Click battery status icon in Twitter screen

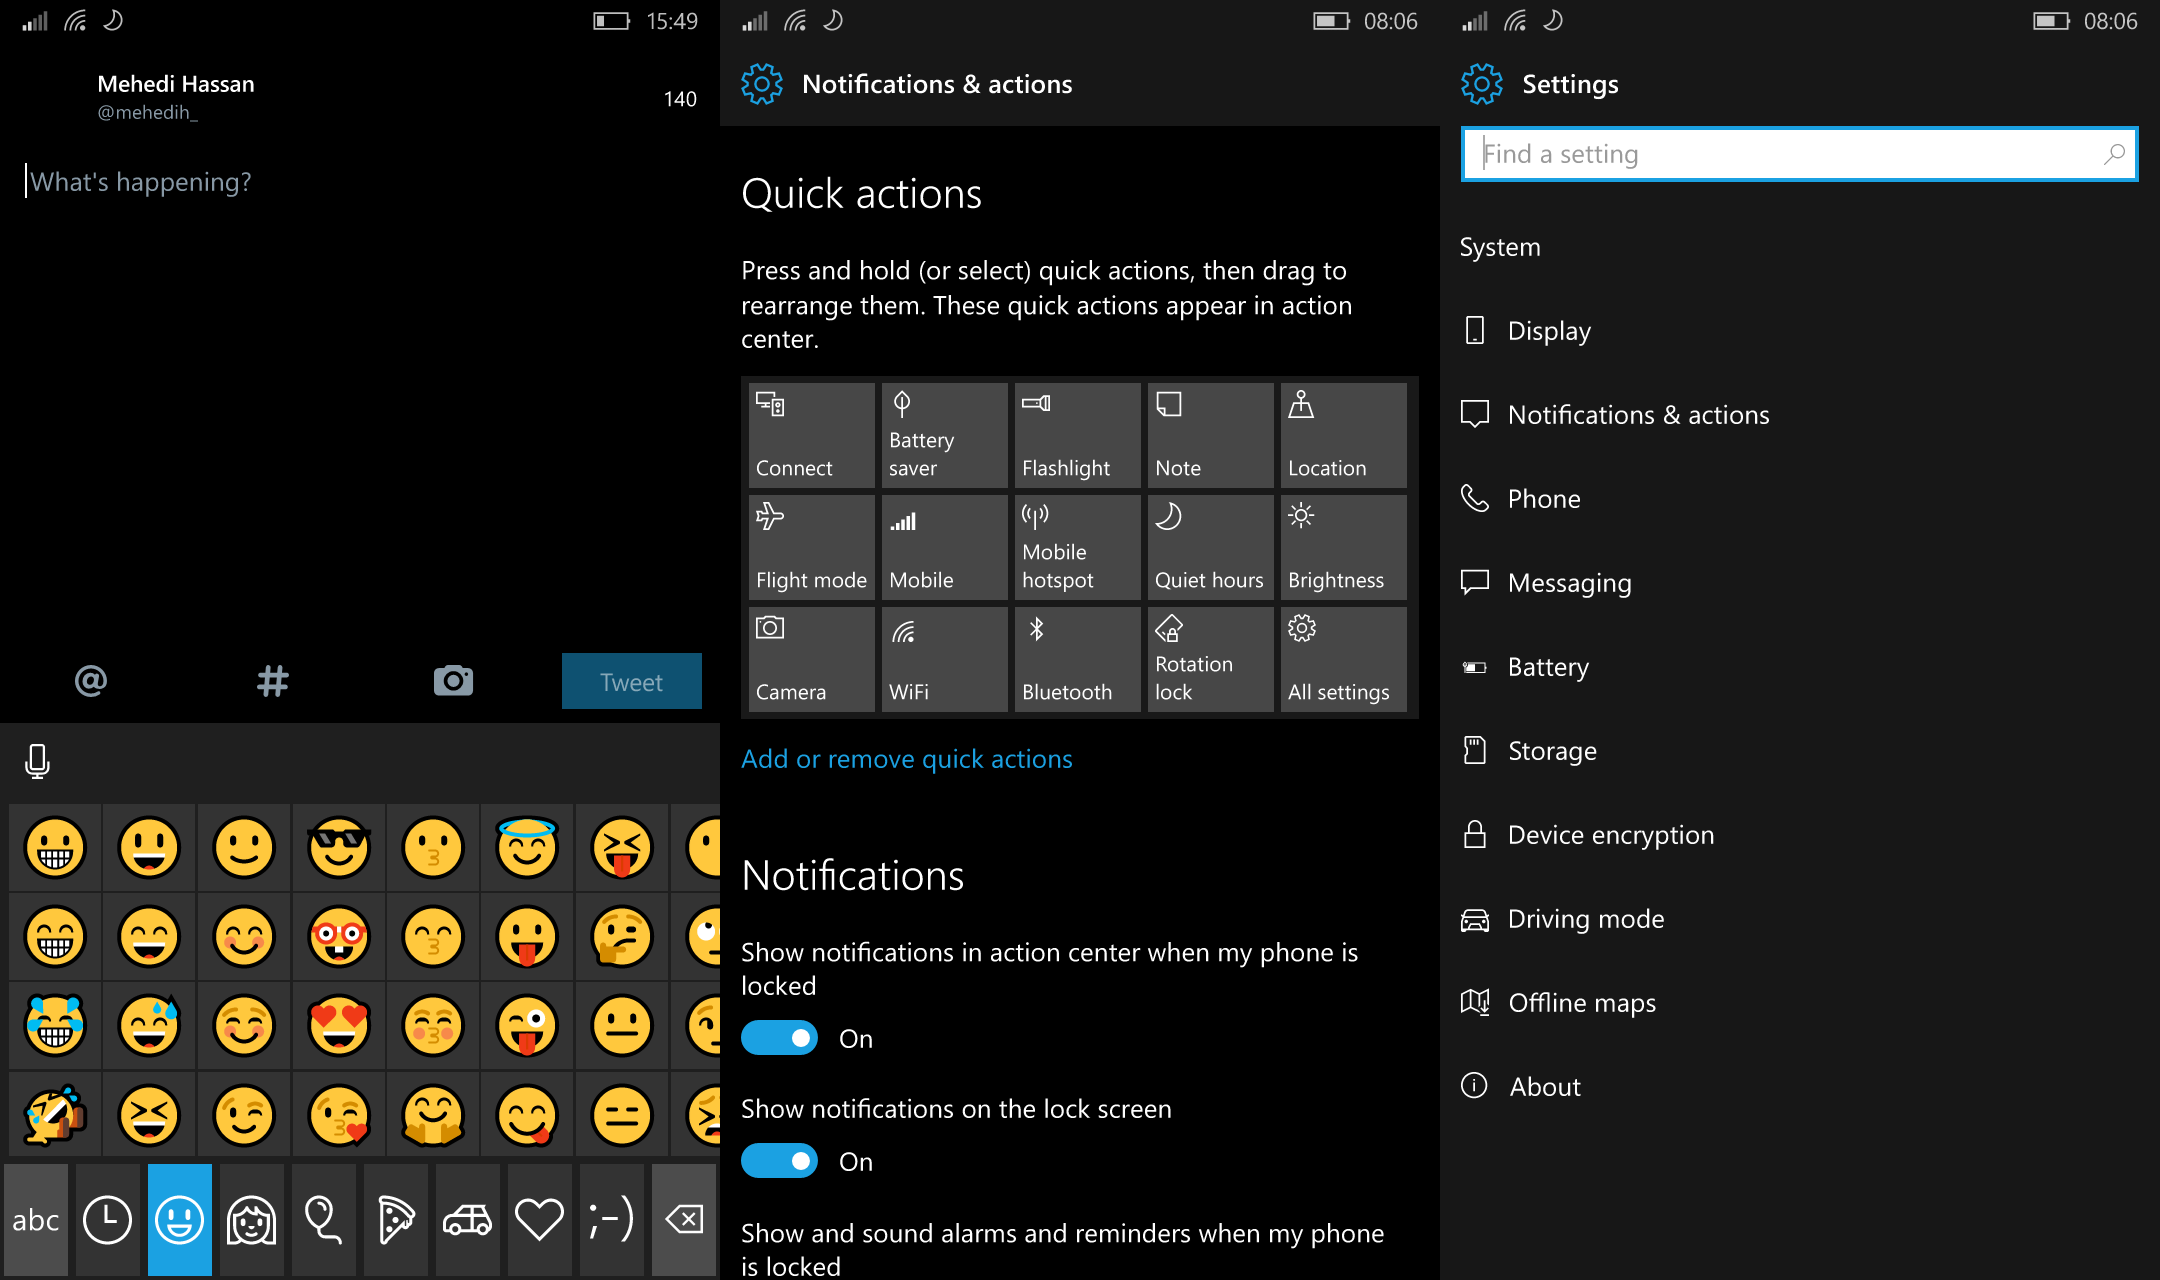point(611,21)
